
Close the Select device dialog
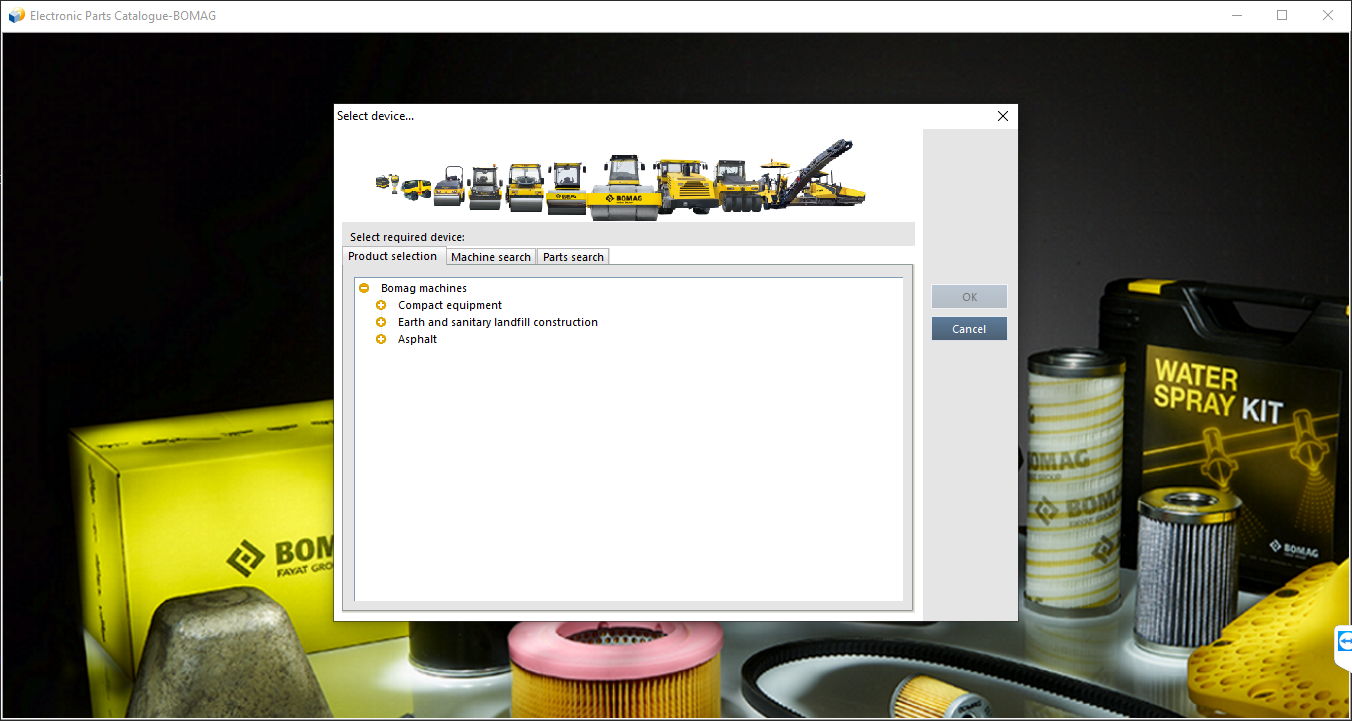pyautogui.click(x=1002, y=115)
